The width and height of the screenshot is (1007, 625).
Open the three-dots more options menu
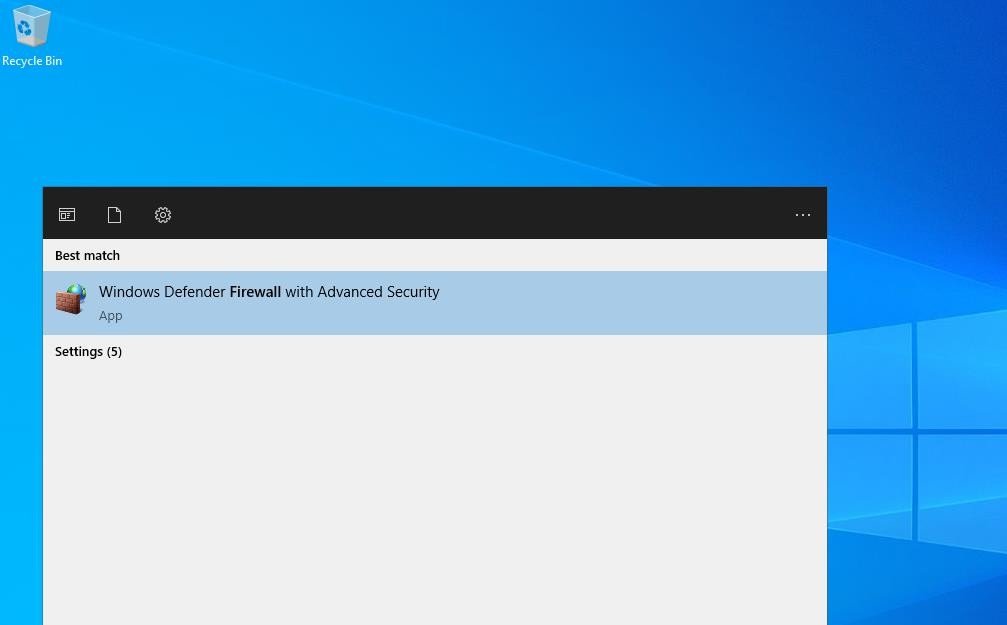(x=803, y=215)
